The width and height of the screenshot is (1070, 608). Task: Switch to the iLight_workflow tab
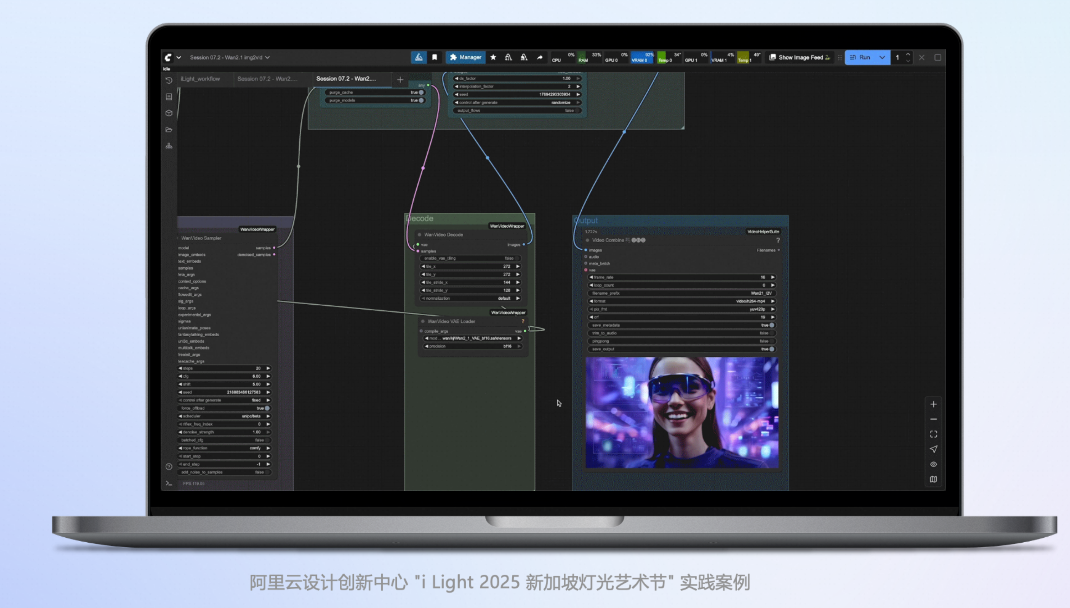tap(201, 79)
